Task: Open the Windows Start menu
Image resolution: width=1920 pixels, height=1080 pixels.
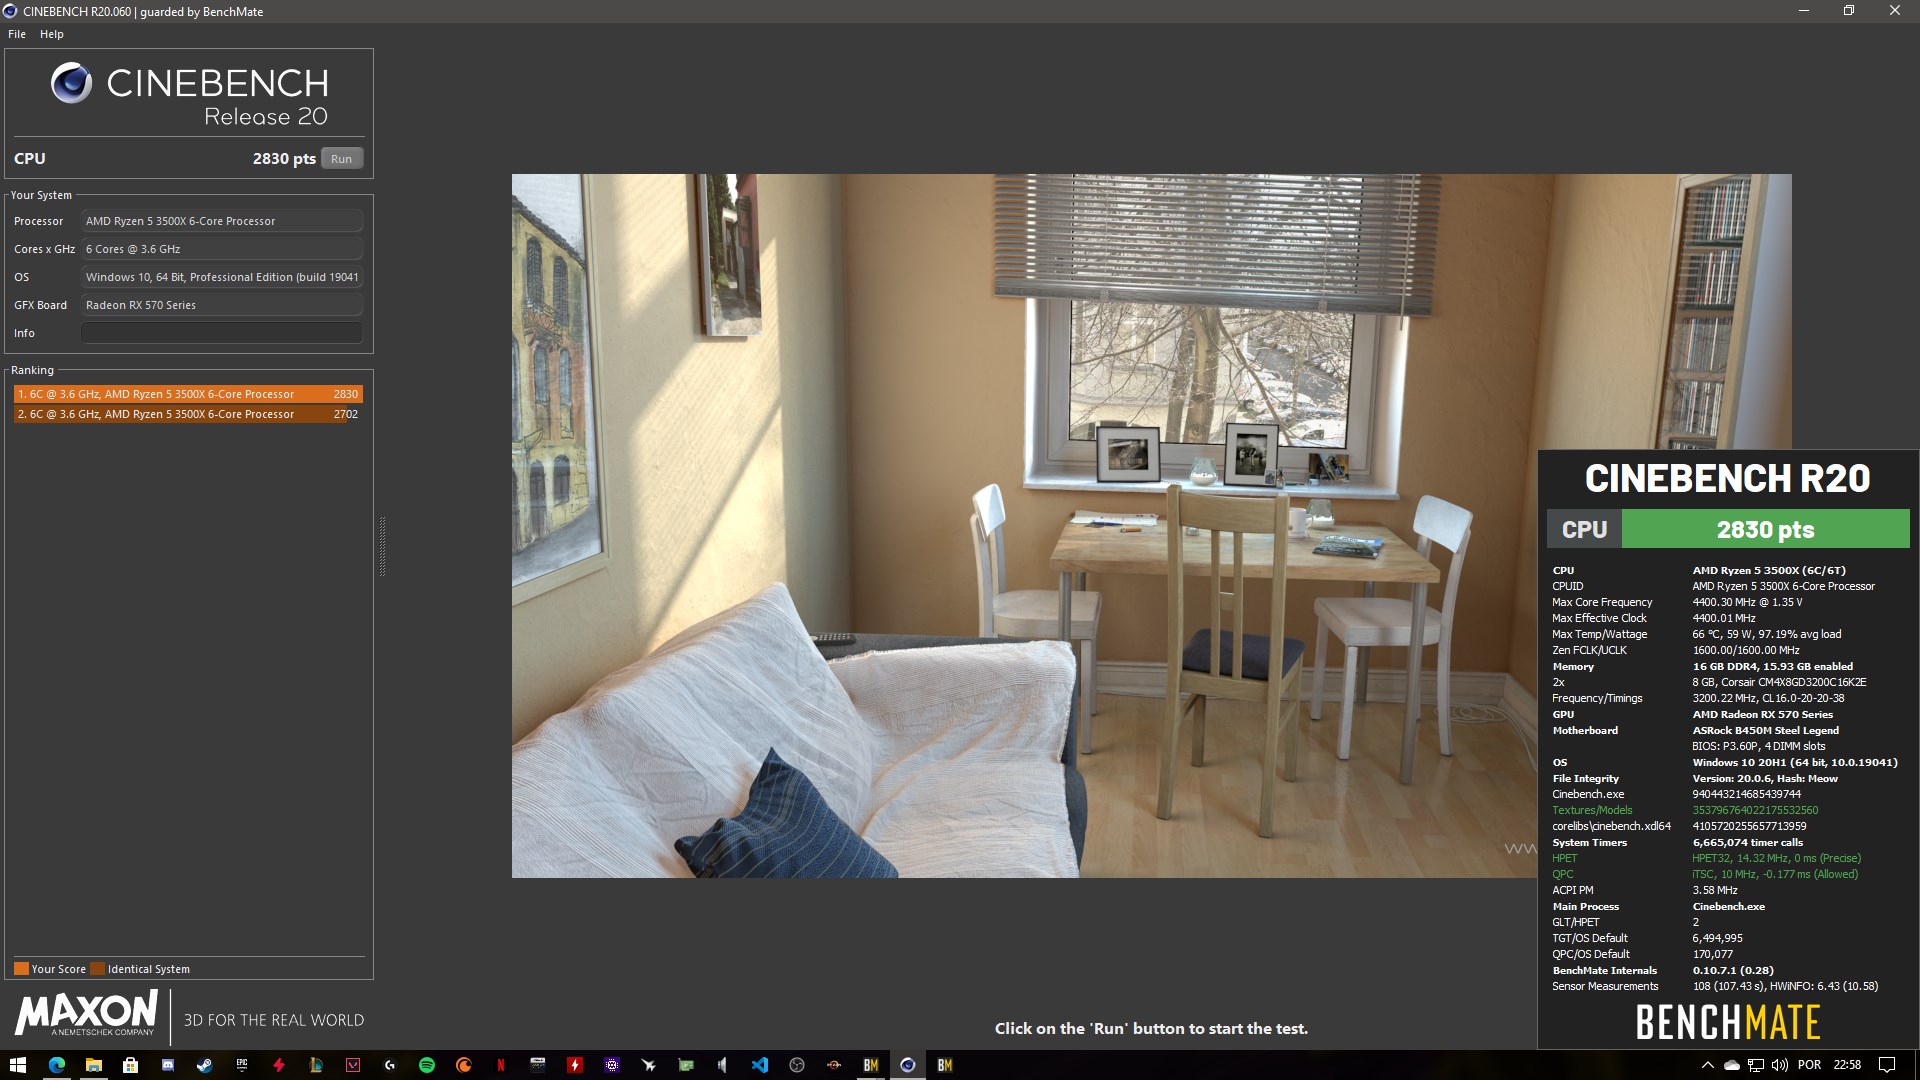Action: click(17, 1065)
